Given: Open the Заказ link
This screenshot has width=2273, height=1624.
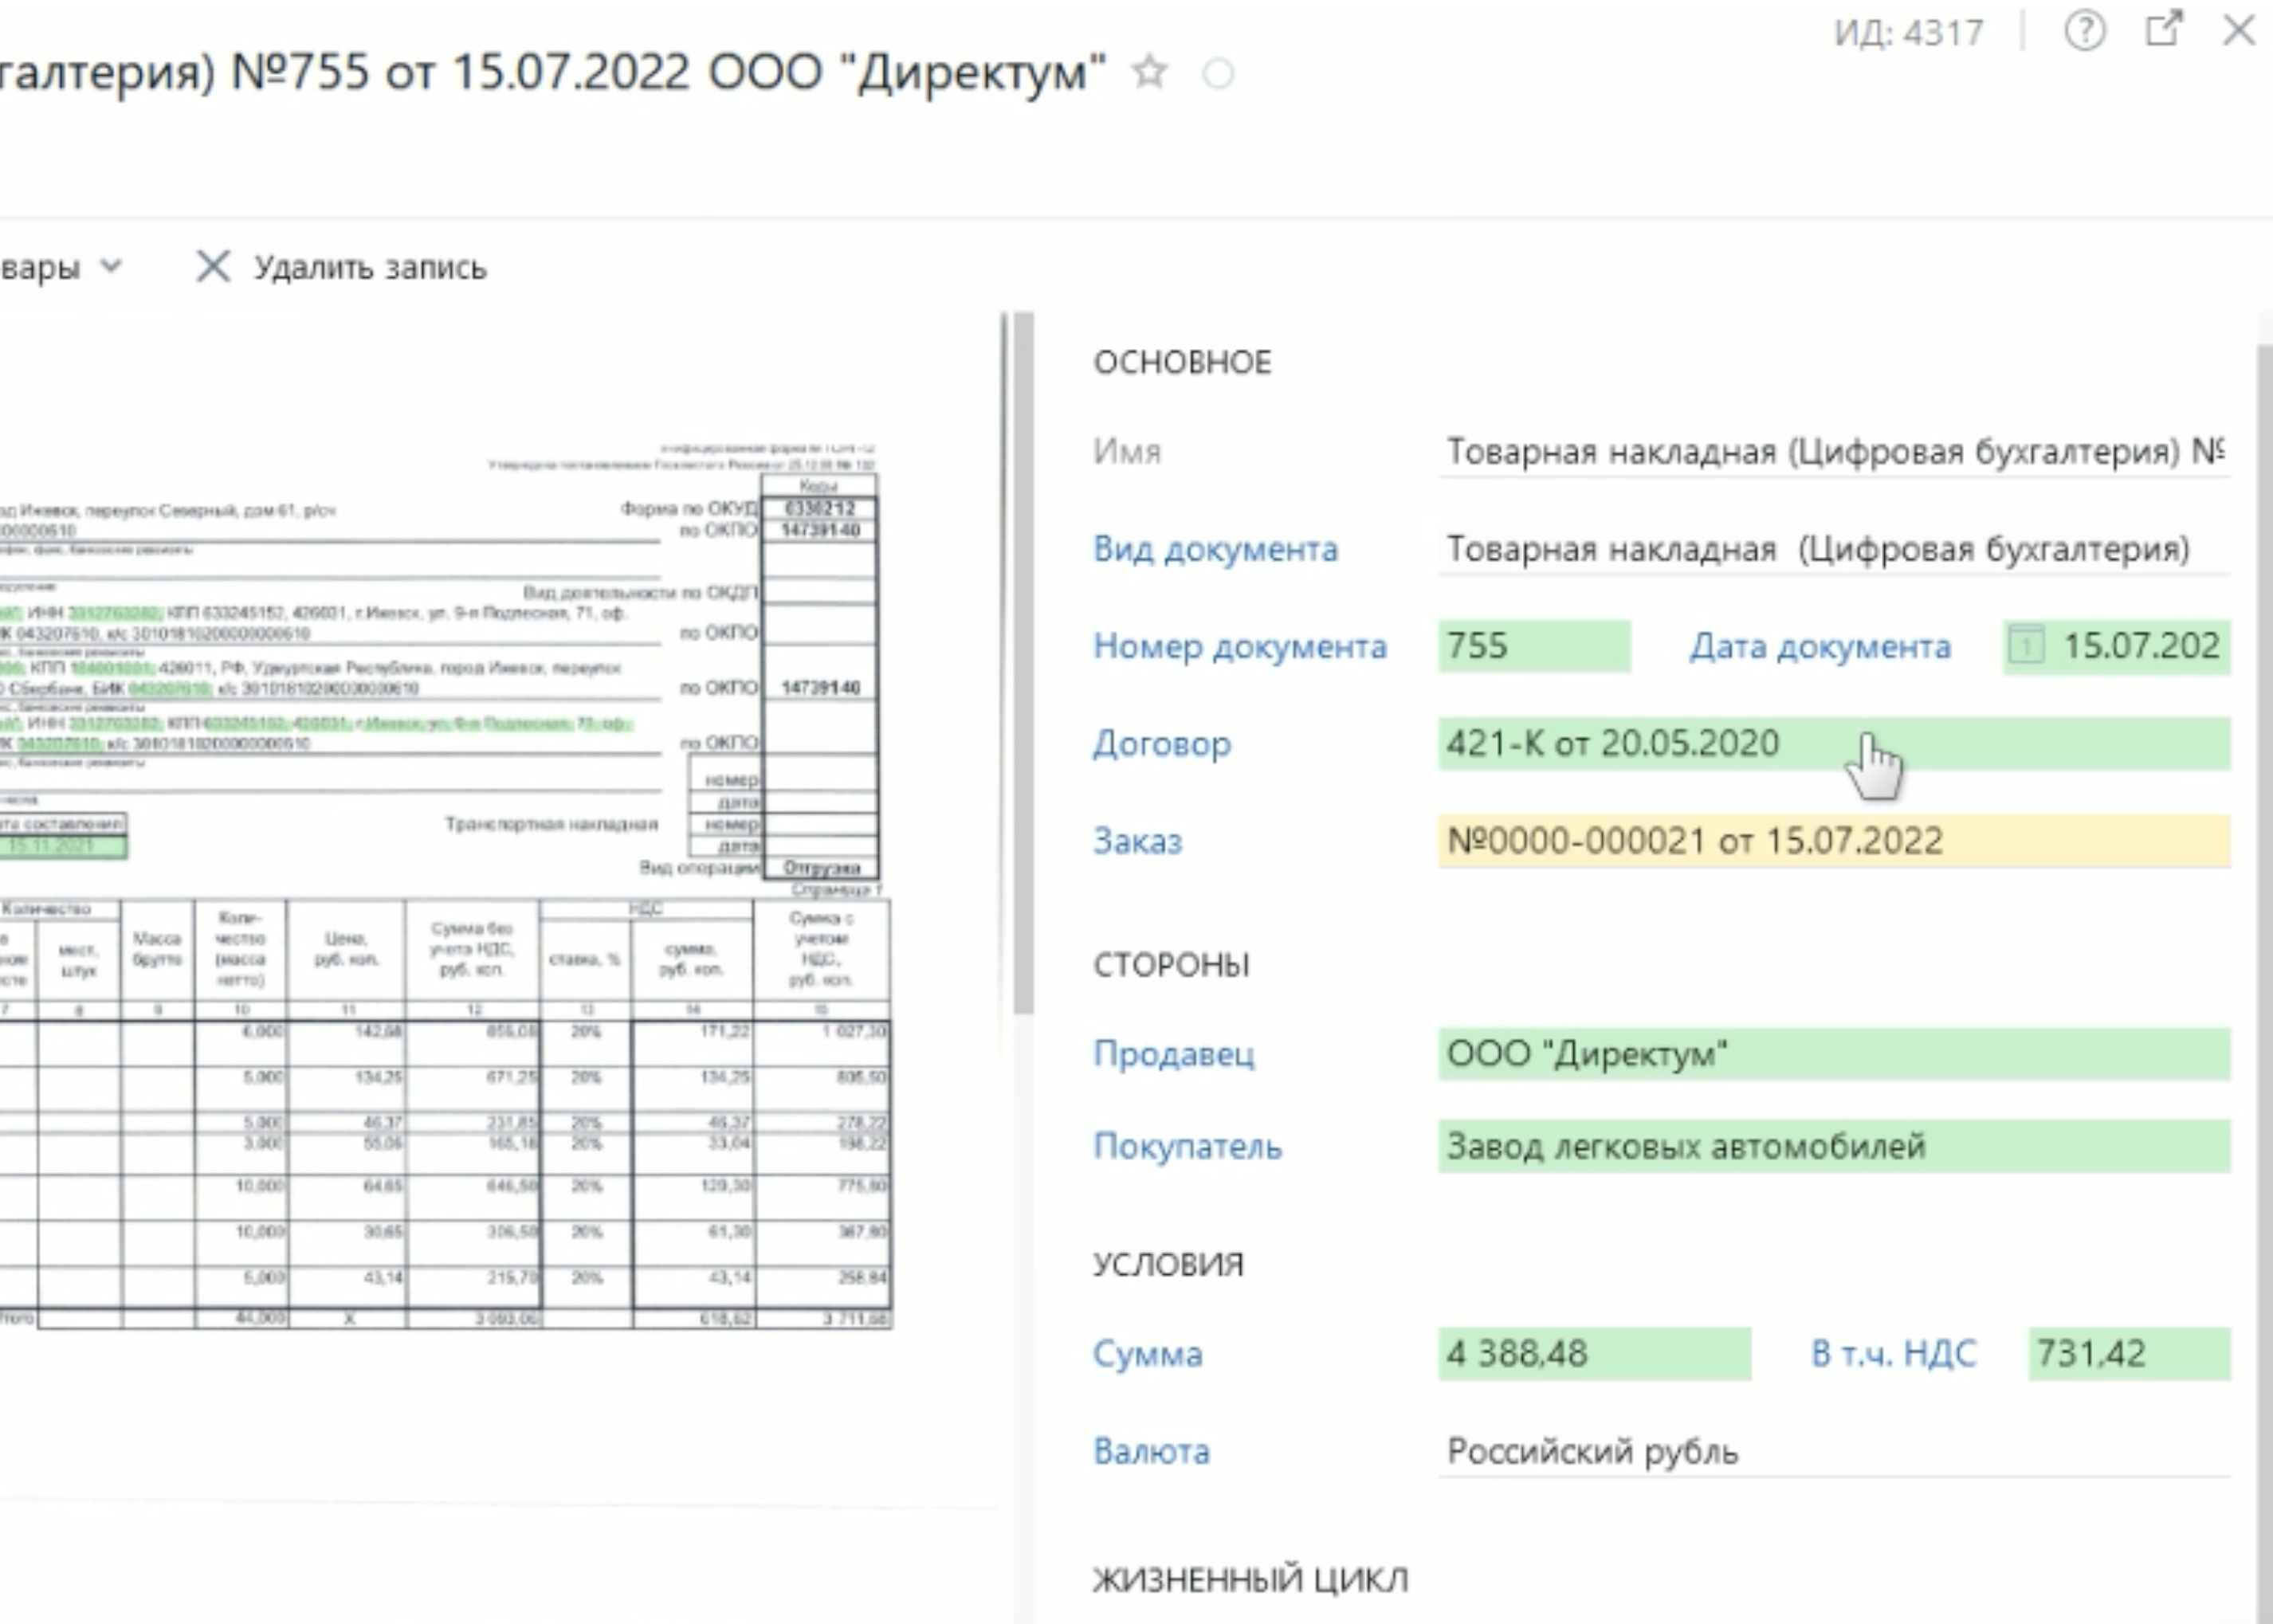Looking at the screenshot, I should 1137,841.
